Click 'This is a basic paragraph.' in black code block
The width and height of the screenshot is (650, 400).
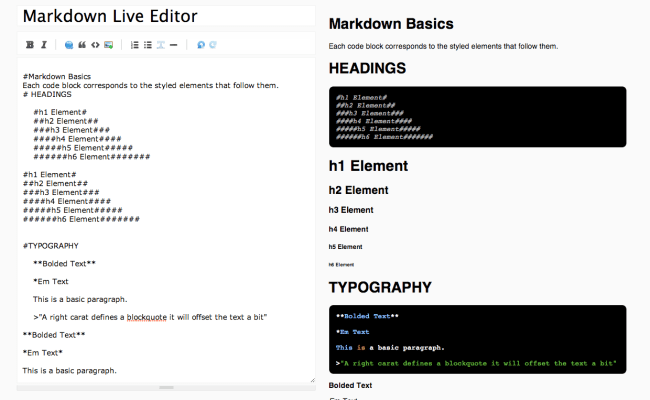tap(390, 348)
